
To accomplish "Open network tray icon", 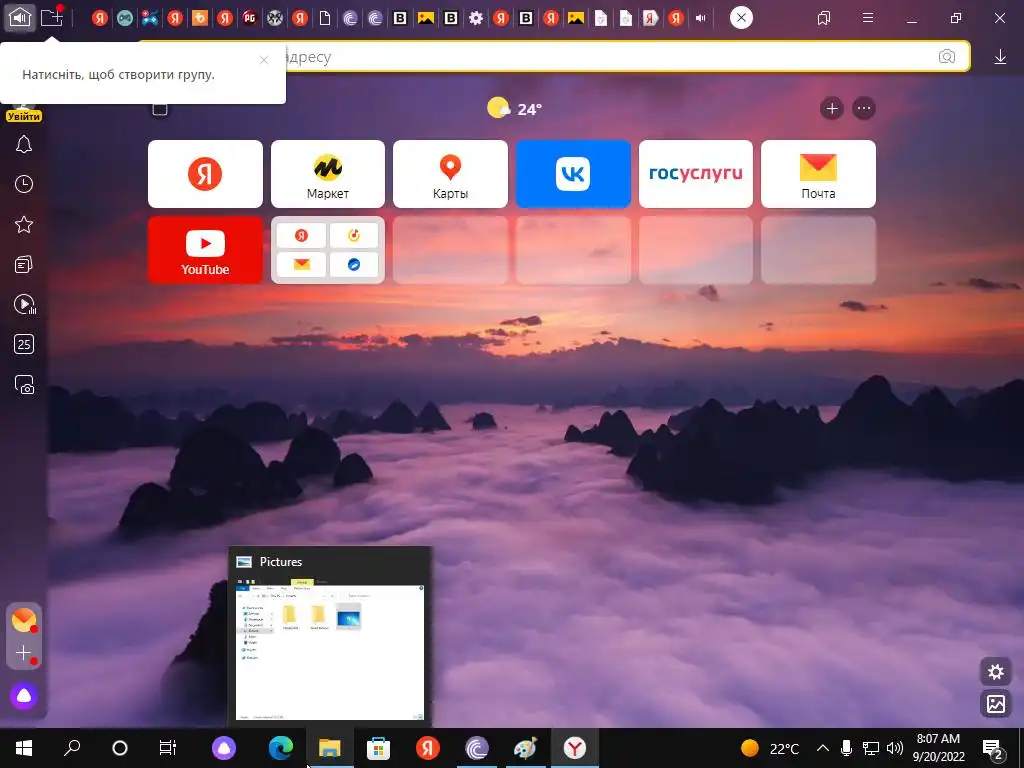I will point(871,748).
